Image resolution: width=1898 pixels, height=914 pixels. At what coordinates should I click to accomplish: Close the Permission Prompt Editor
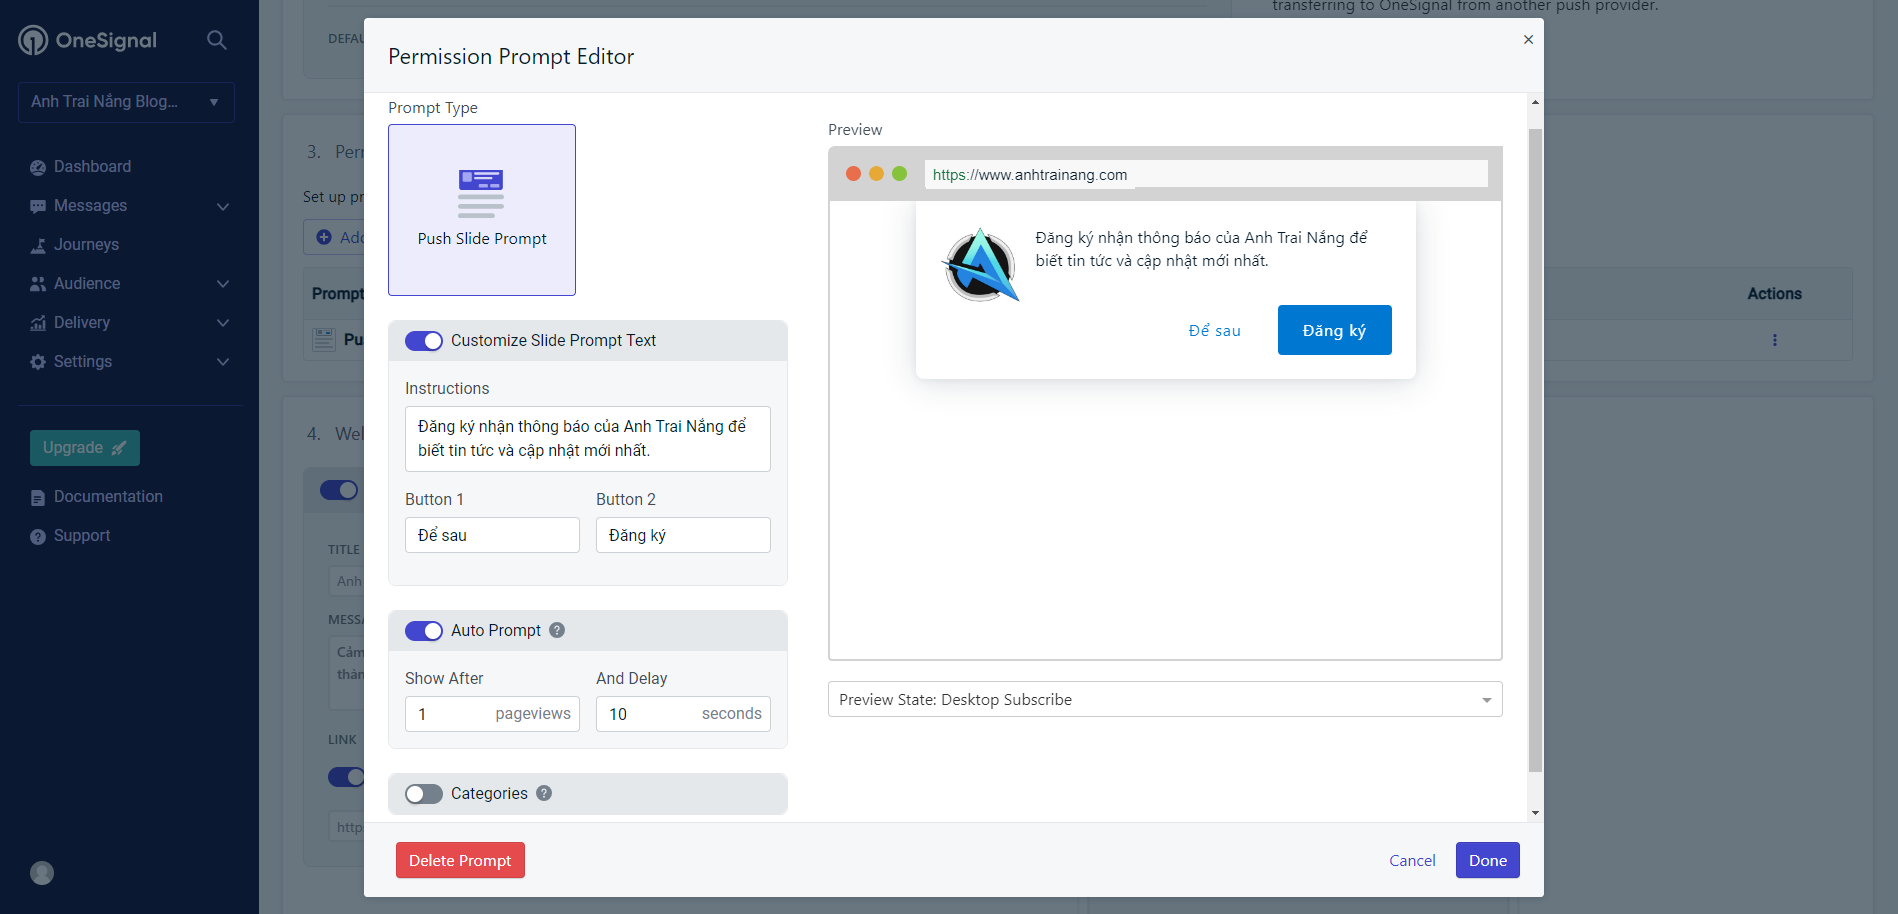(x=1528, y=40)
